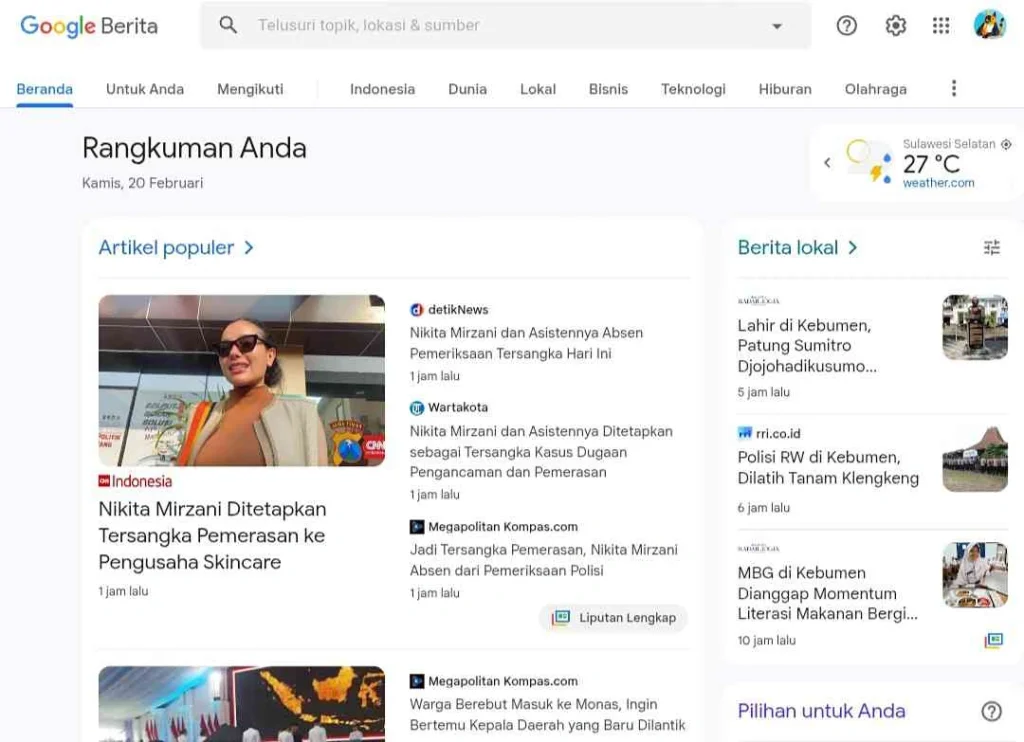The height and width of the screenshot is (742, 1024).
Task: Click the Rangkuman Anda title
Action: tap(194, 148)
